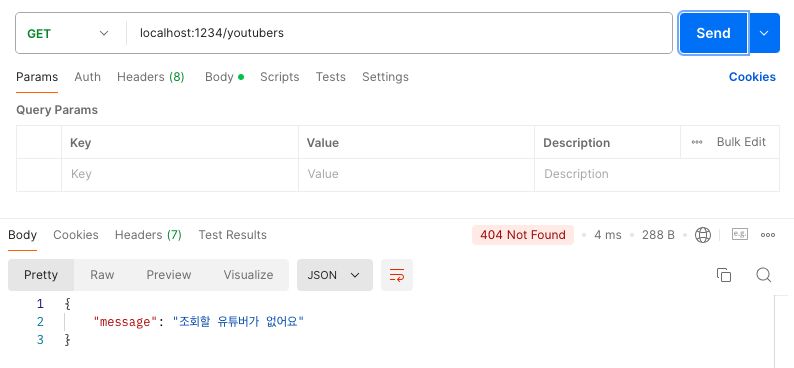Select the Pretty view
794x368 pixels.
click(41, 275)
